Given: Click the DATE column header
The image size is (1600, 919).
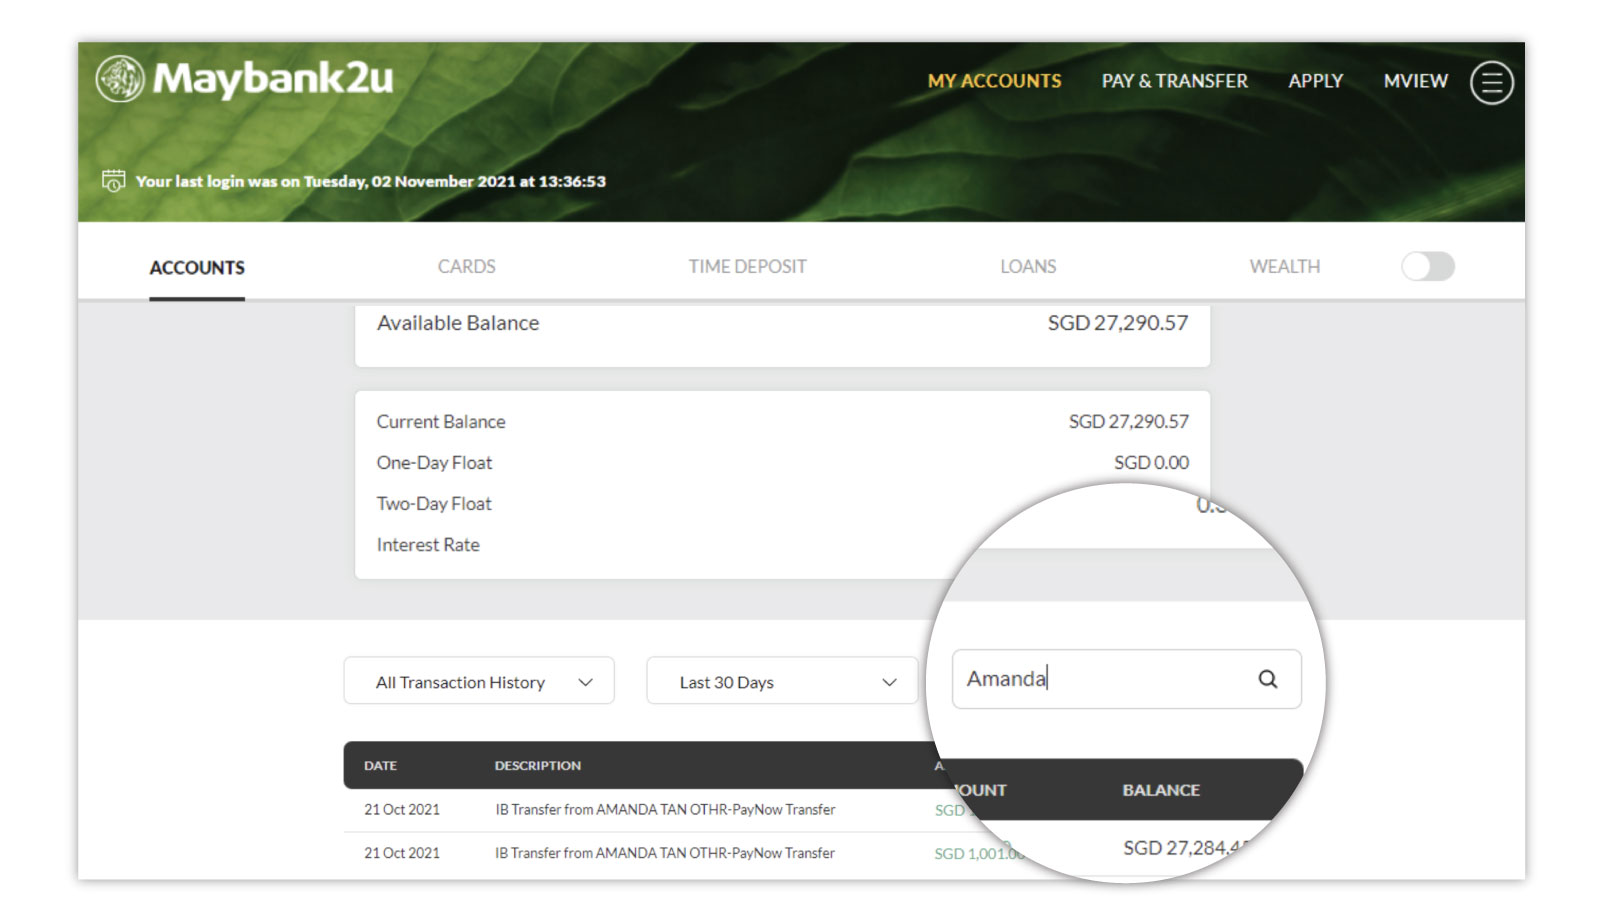Looking at the screenshot, I should click(380, 765).
